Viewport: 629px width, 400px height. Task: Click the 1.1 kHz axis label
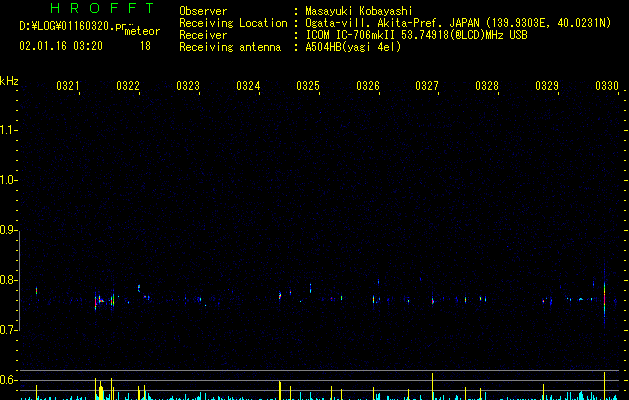click(8, 130)
